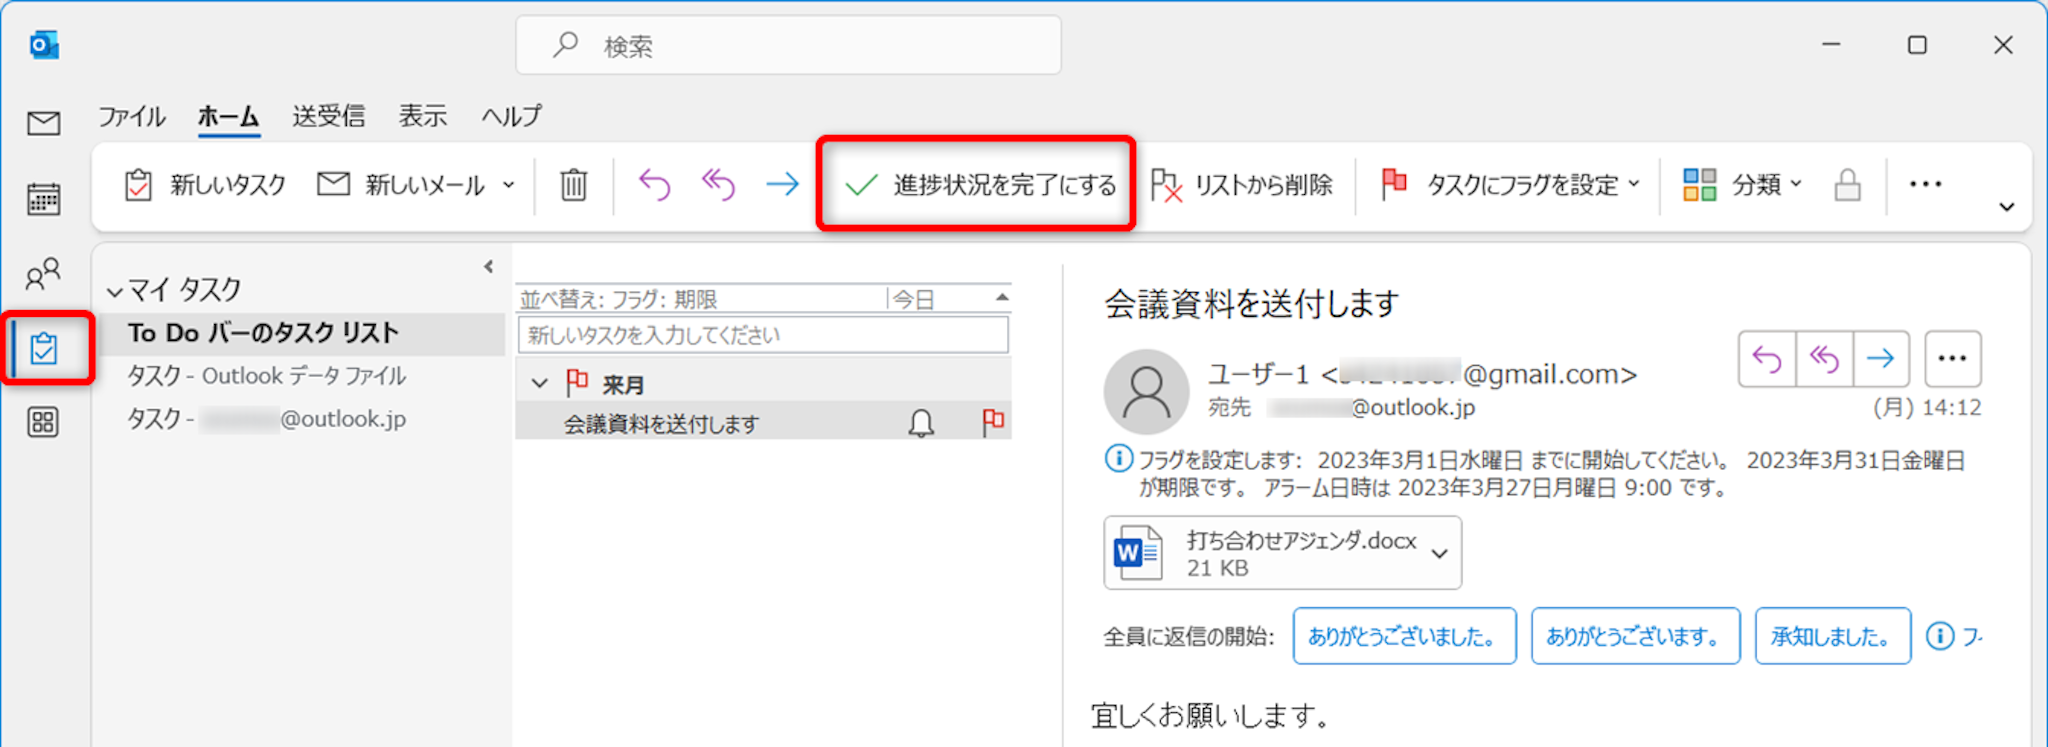
Task: Select タスク - Outlook データ ファイル folder
Action: point(266,376)
